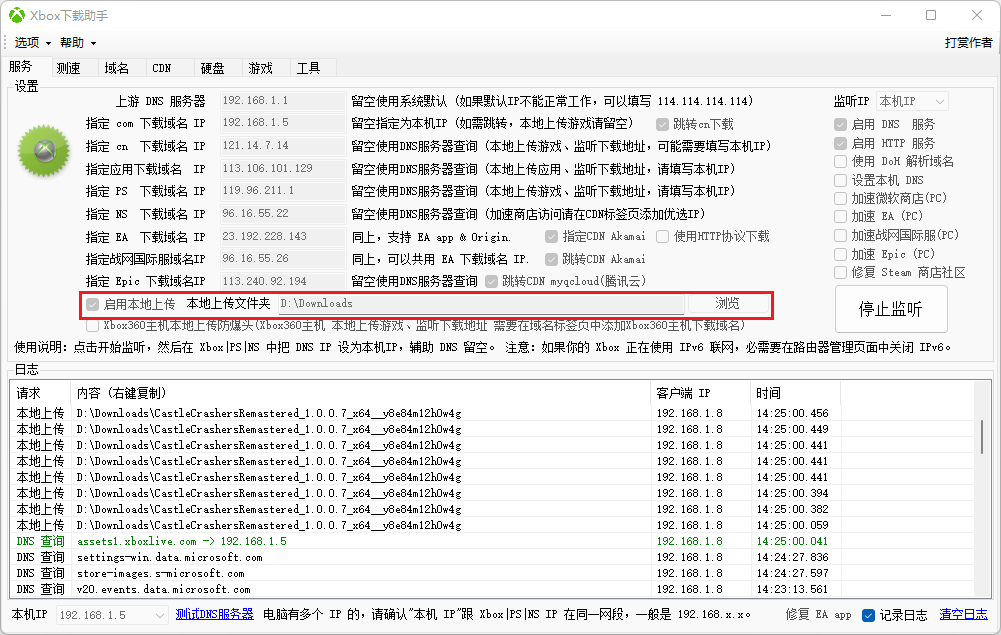Select the assets1.xboxlive.com DNS 查询 row

(x=492, y=541)
